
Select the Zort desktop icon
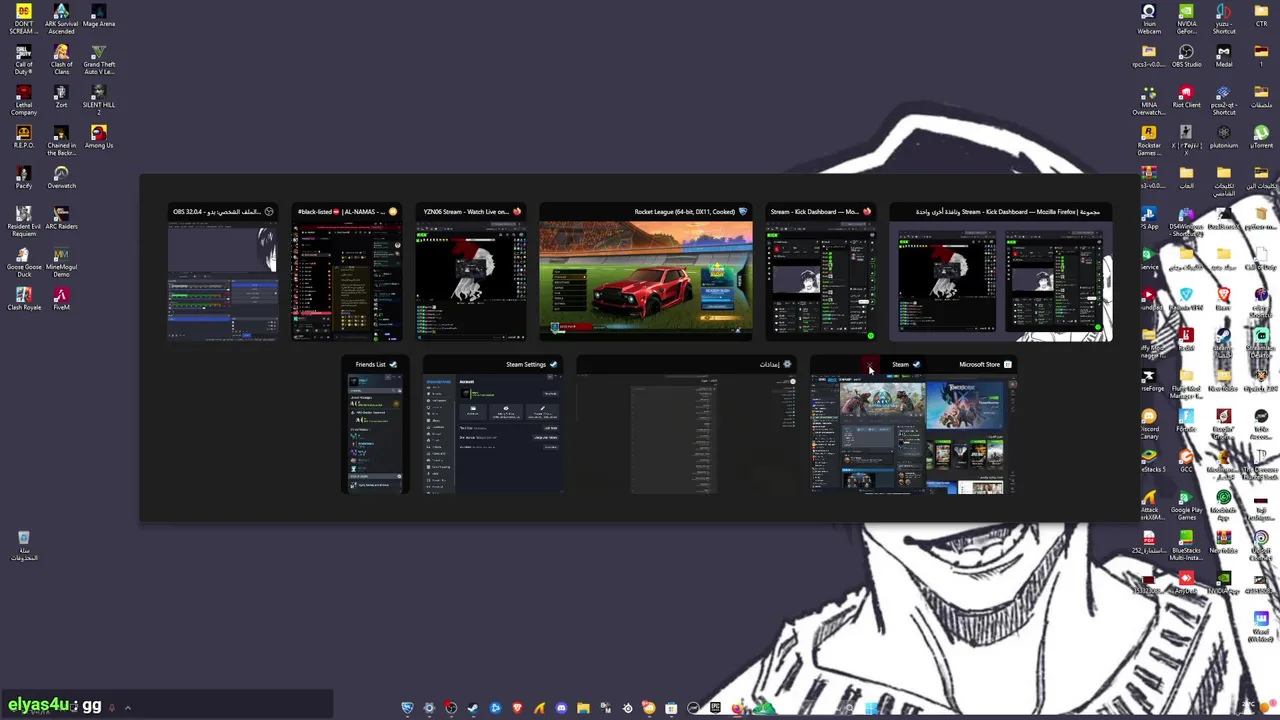(x=61, y=97)
